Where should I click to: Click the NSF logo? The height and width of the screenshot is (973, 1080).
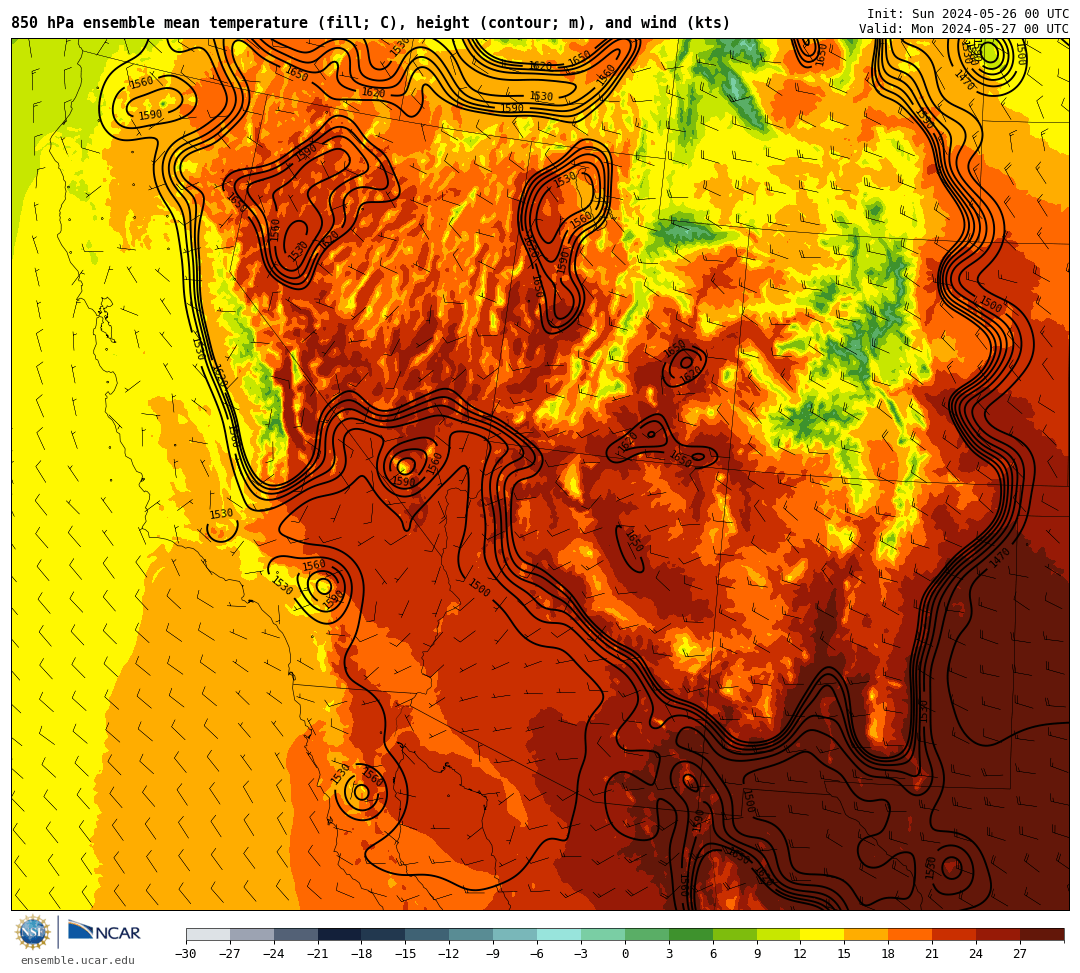coord(32,933)
